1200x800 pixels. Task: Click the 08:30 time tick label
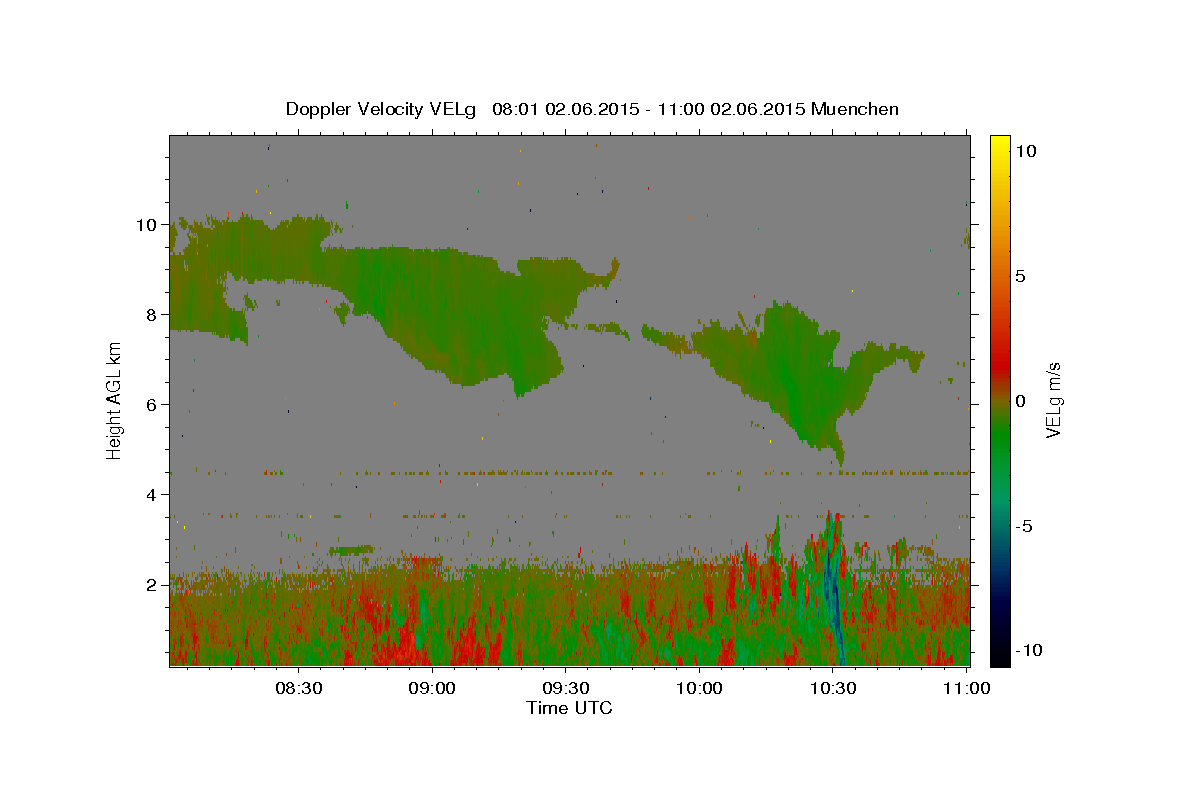299,689
